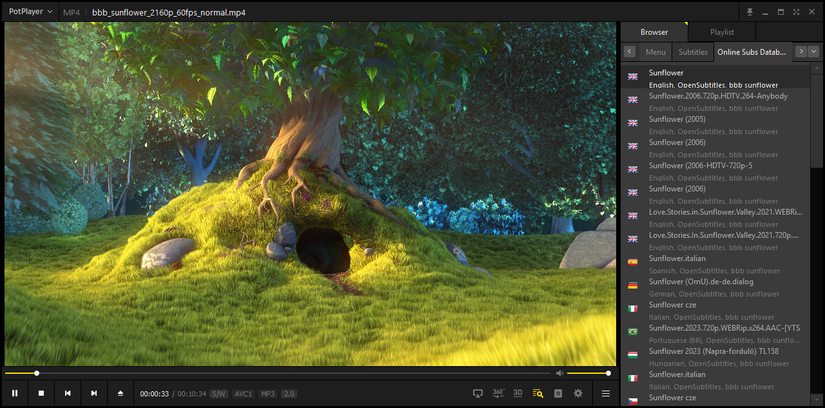The image size is (825, 408).
Task: Click the AVC1 video codec badge
Action: [243, 394]
